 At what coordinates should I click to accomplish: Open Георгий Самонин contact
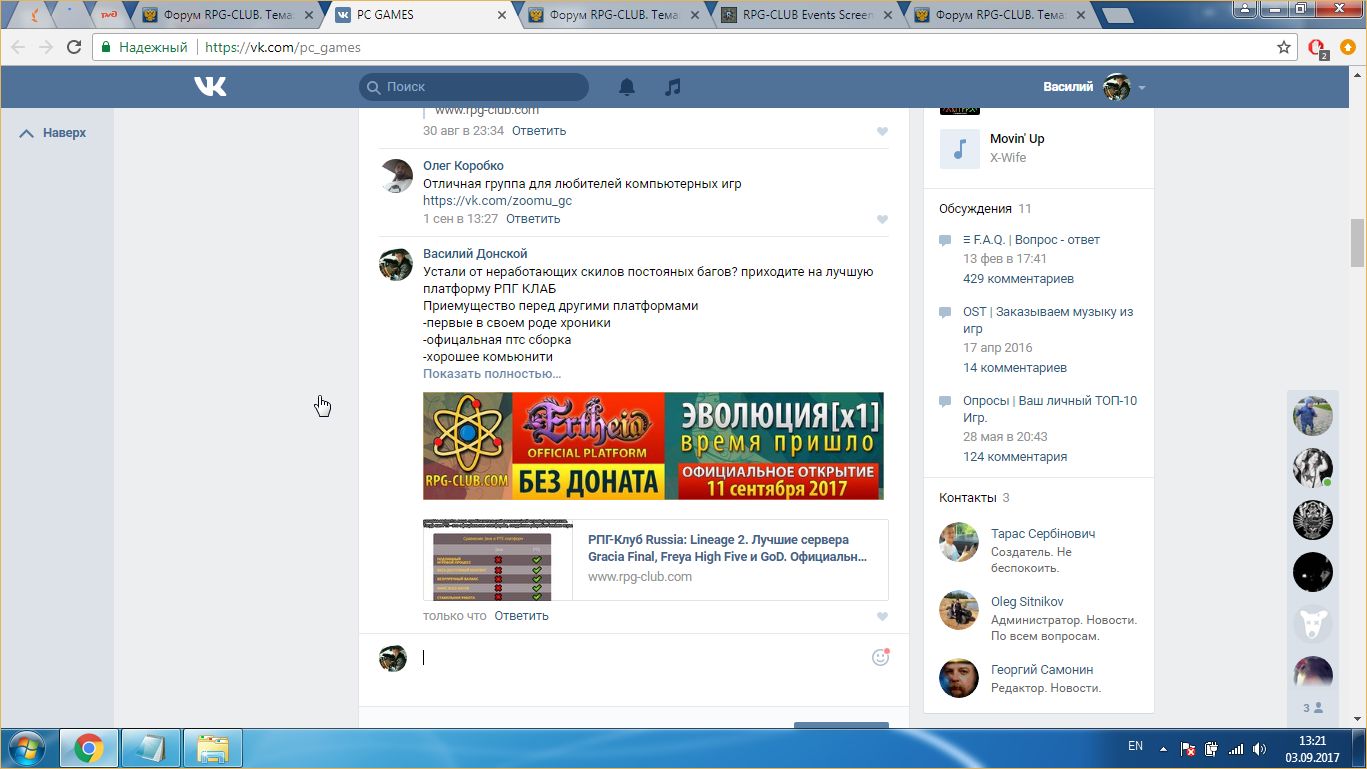point(1042,670)
